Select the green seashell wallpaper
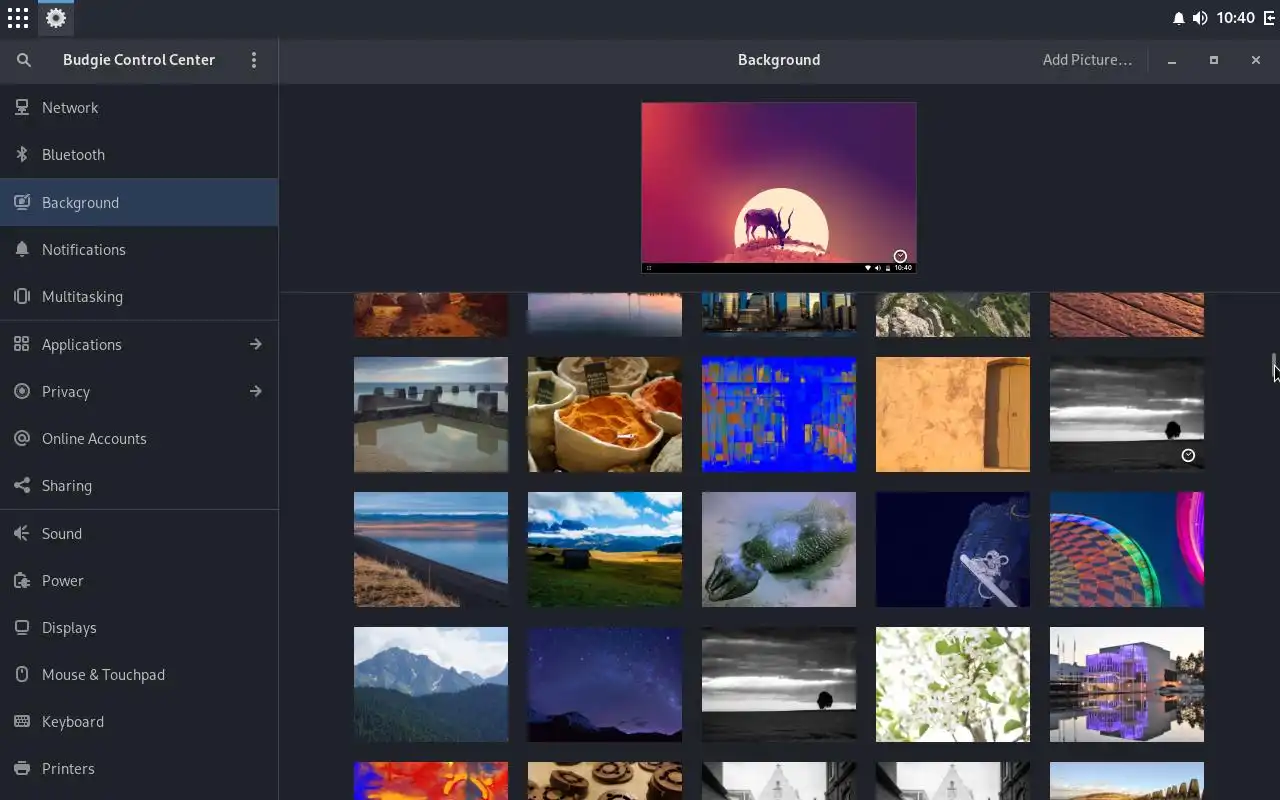1280x800 pixels. click(x=779, y=549)
